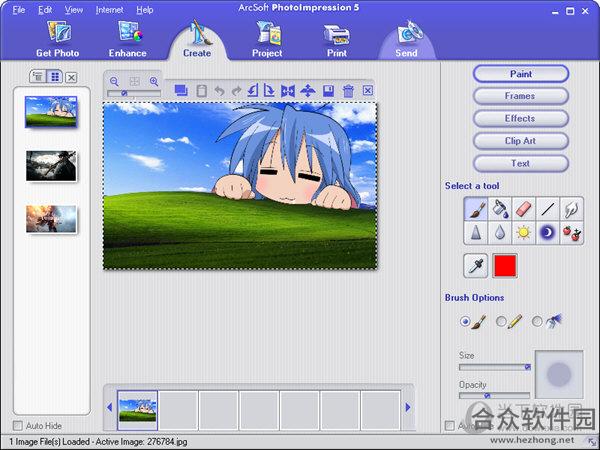Rotate the image left
The width and height of the screenshot is (600, 450).
click(x=253, y=91)
